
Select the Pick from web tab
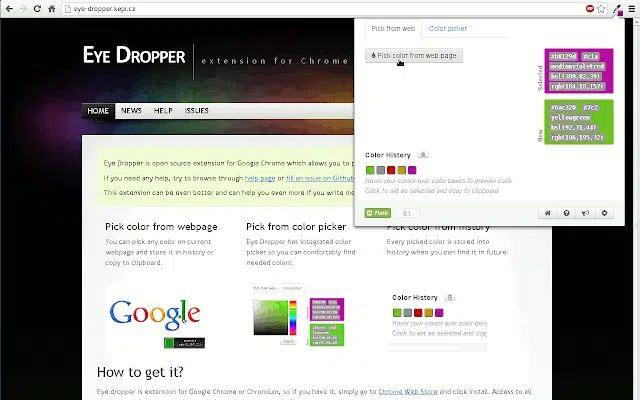(393, 29)
